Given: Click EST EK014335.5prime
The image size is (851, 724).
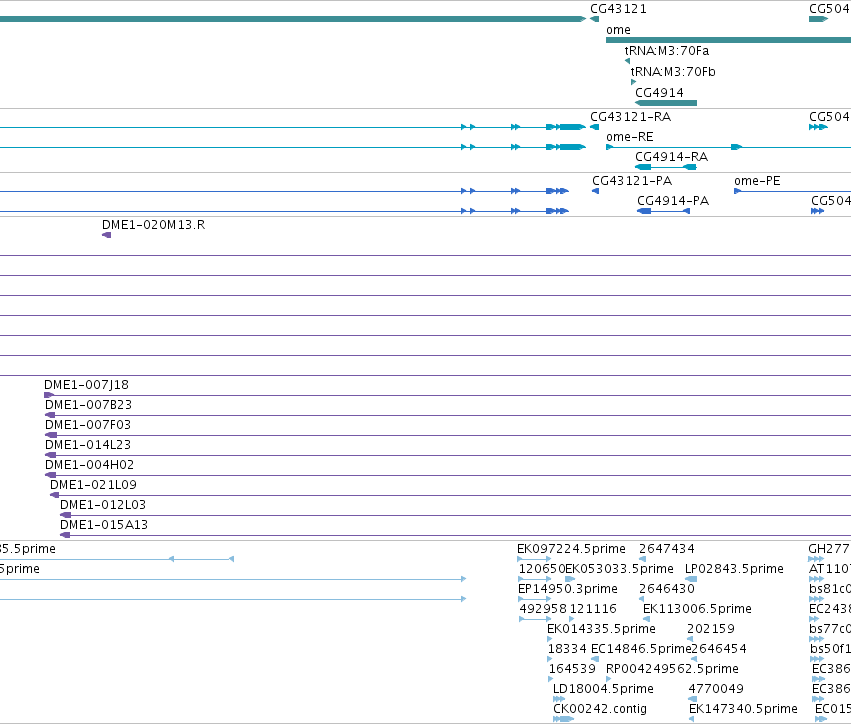Looking at the screenshot, I should pyautogui.click(x=601, y=629).
